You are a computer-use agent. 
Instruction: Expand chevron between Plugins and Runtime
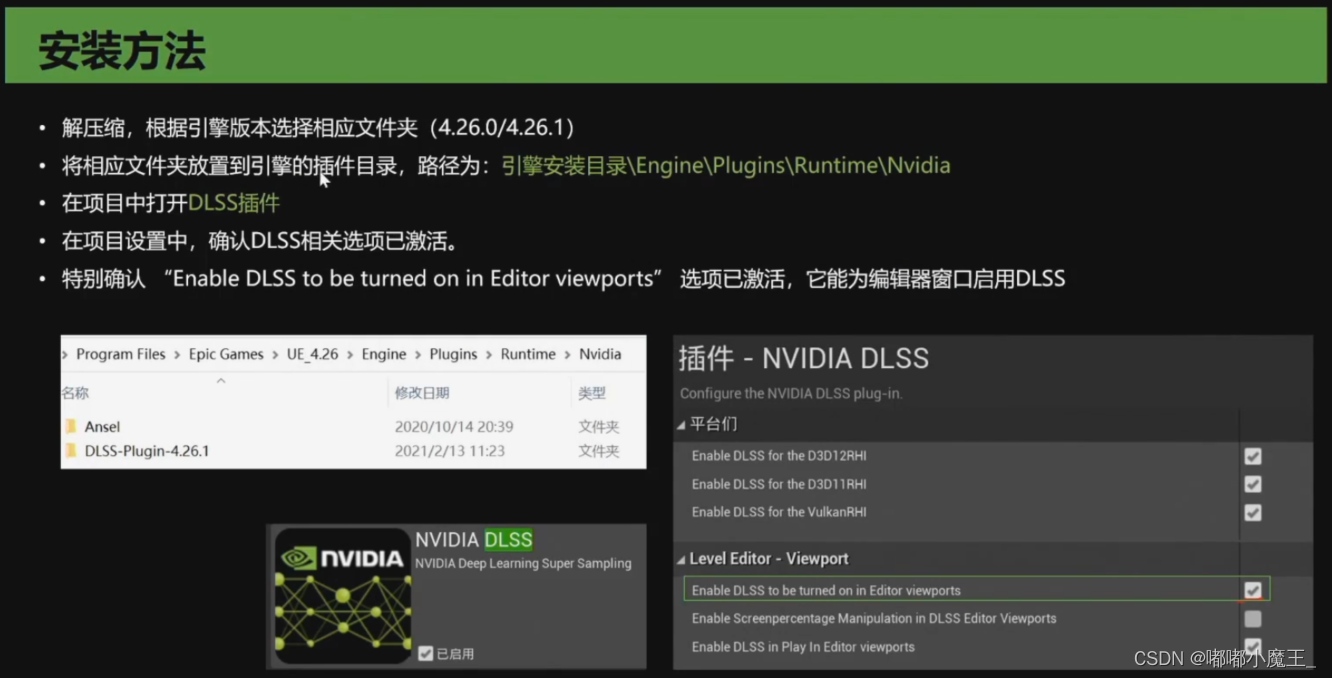pyautogui.click(x=489, y=355)
